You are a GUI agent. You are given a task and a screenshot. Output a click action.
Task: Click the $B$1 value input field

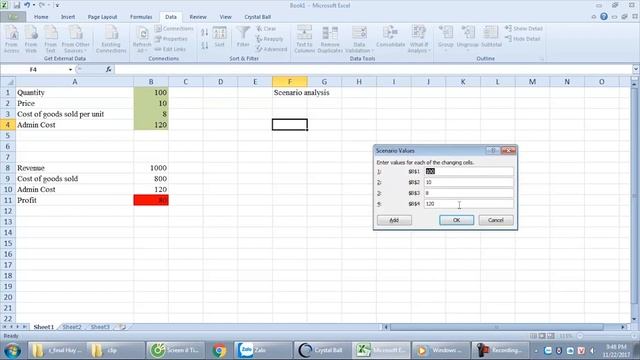point(468,171)
